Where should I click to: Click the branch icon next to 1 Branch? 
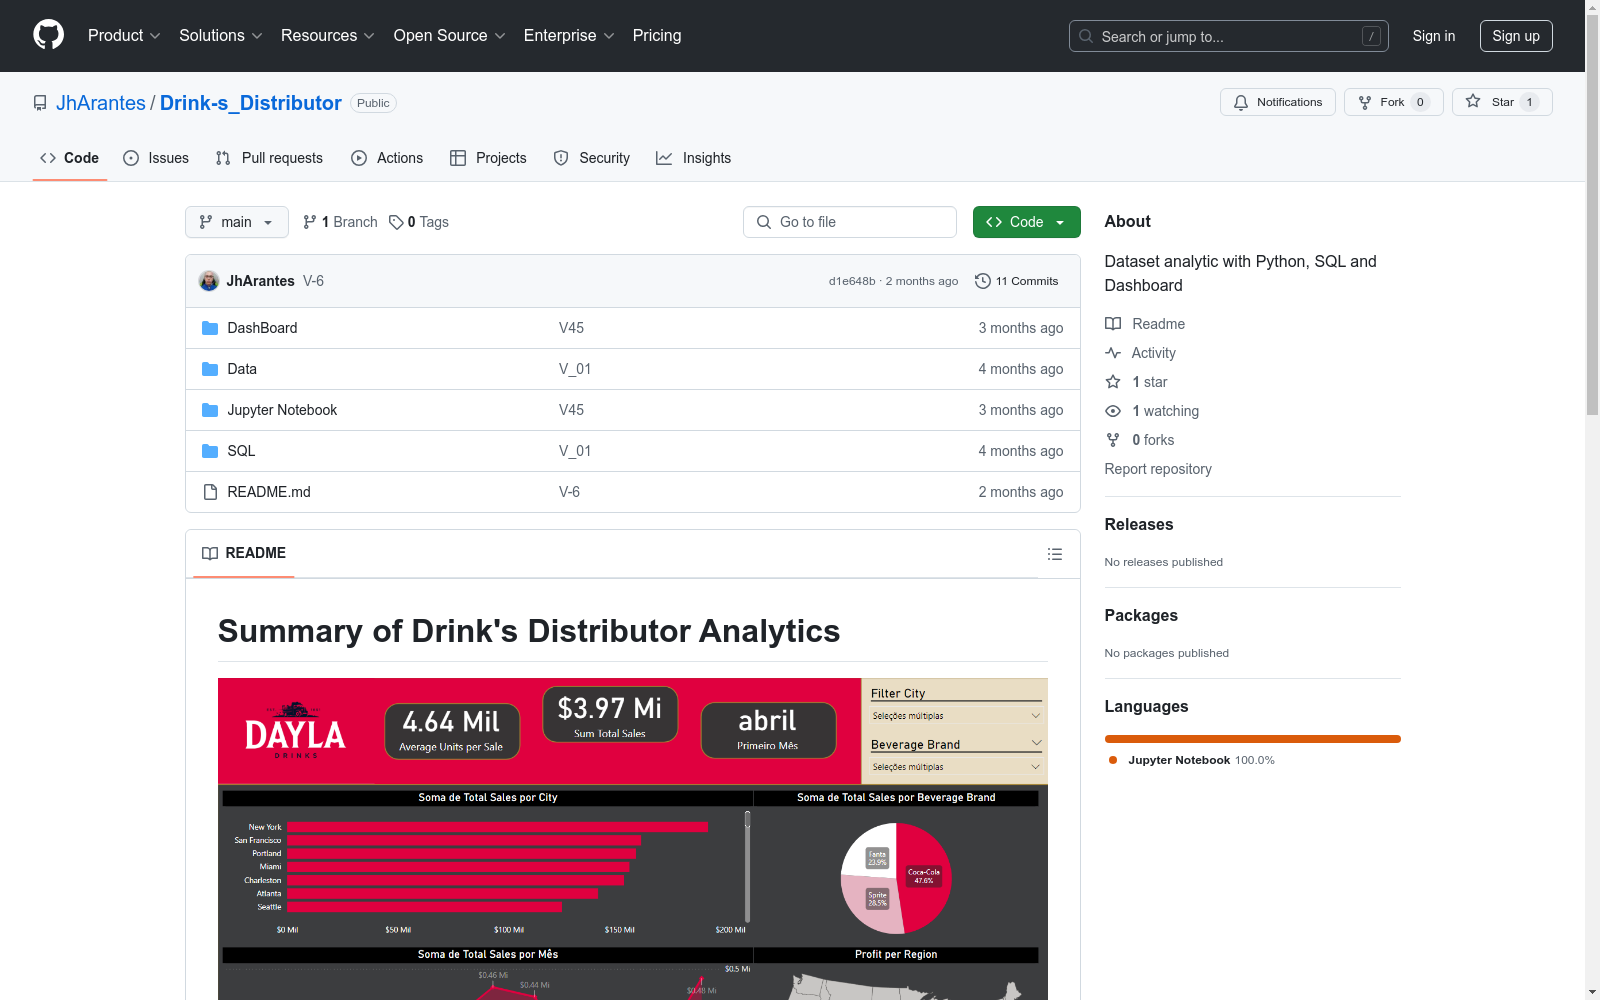310,222
